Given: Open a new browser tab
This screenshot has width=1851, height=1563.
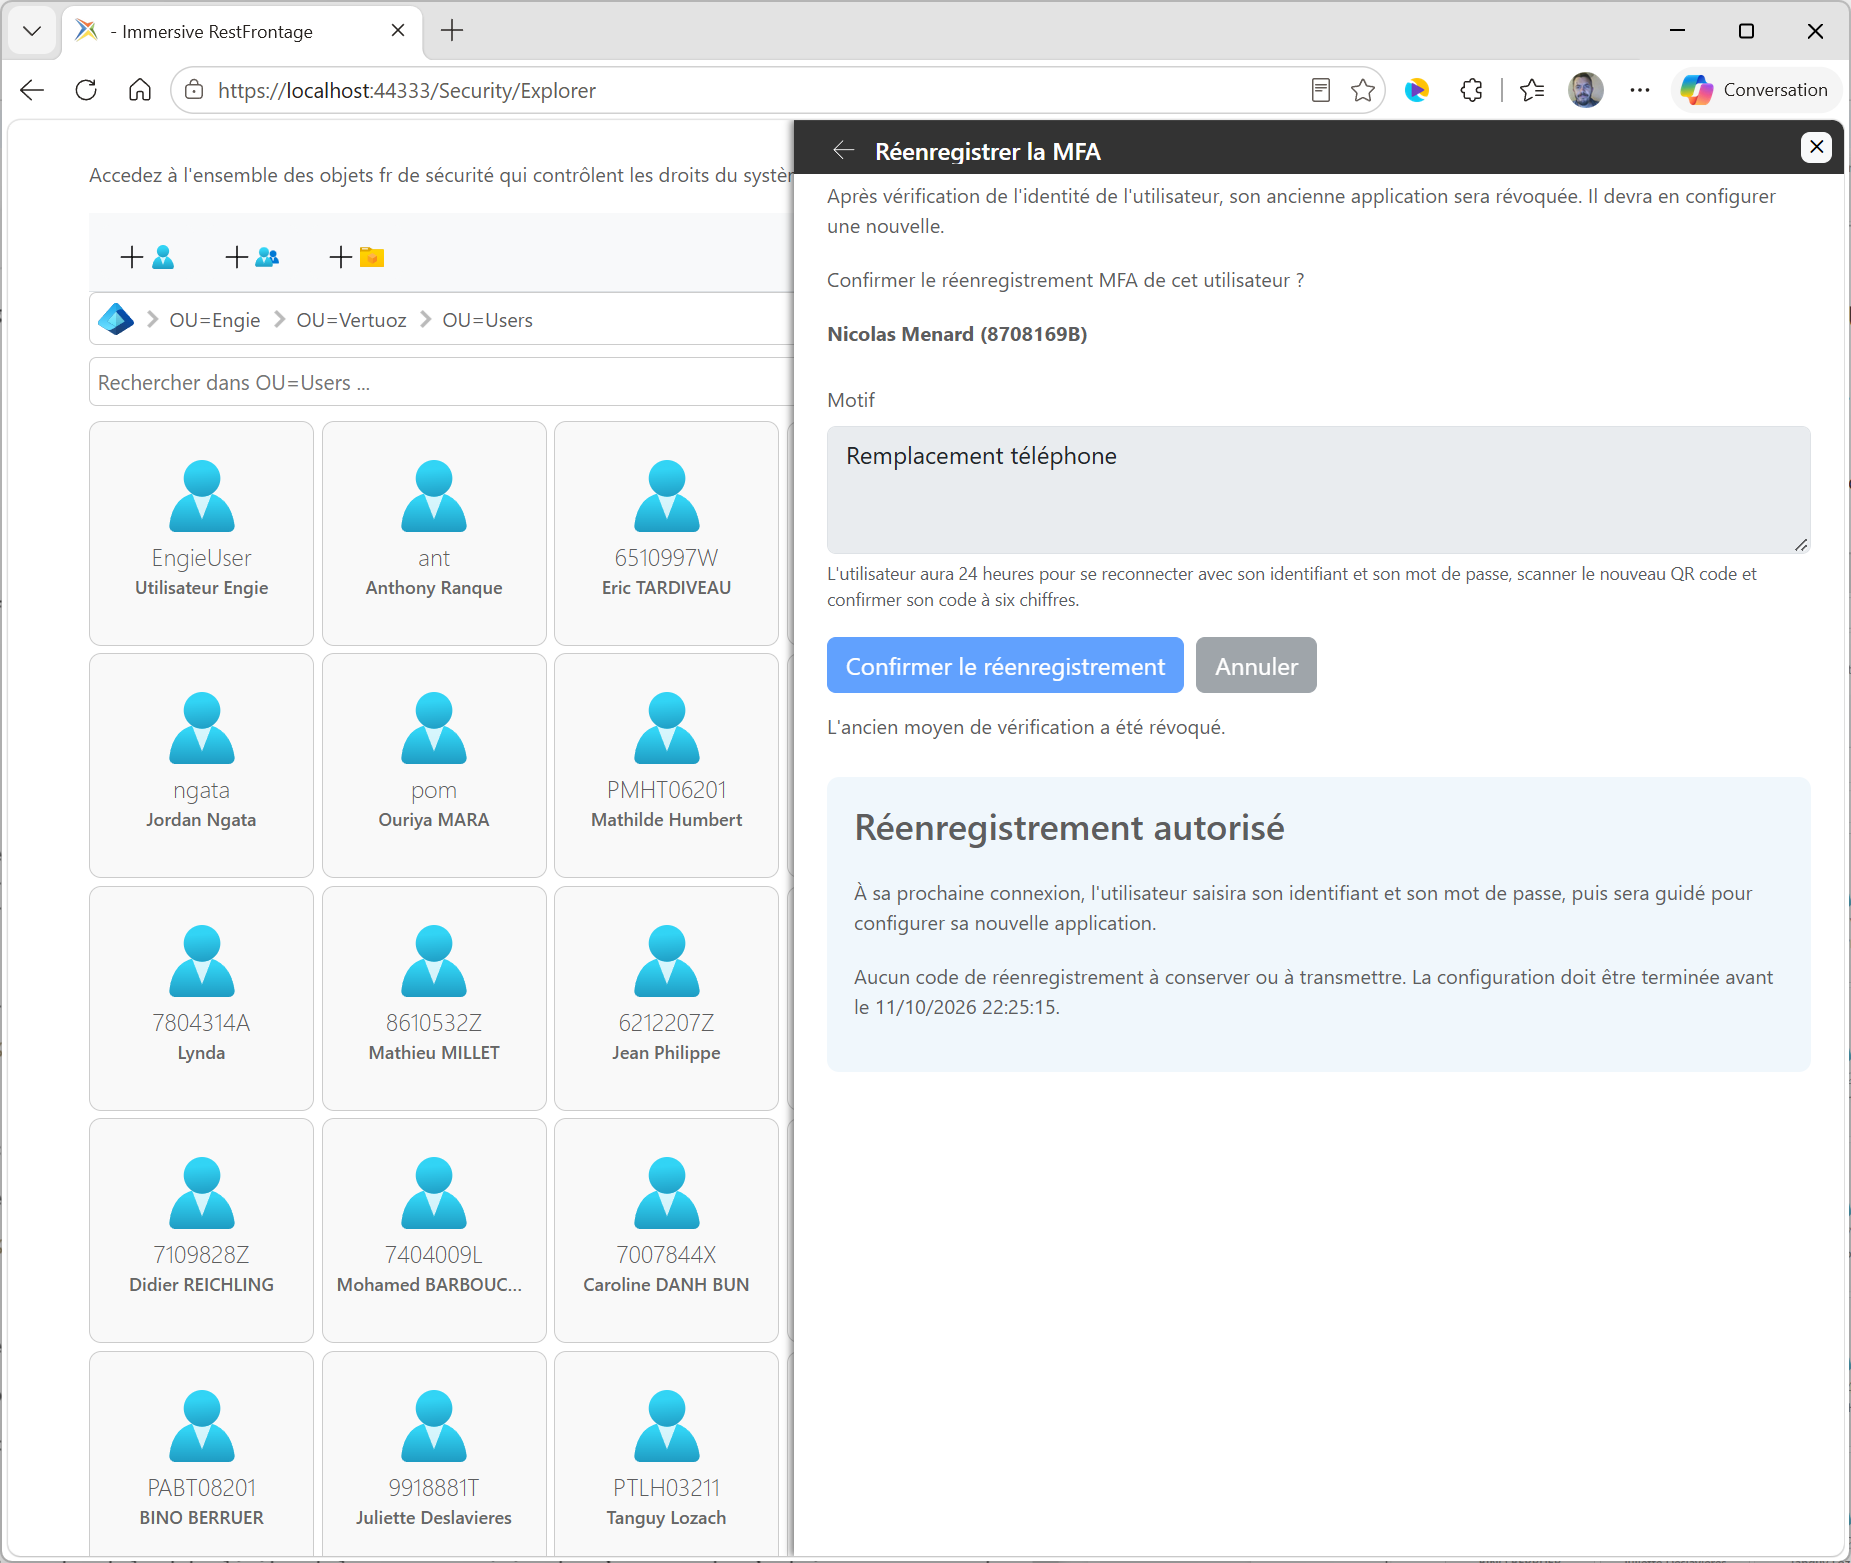Looking at the screenshot, I should 452,31.
